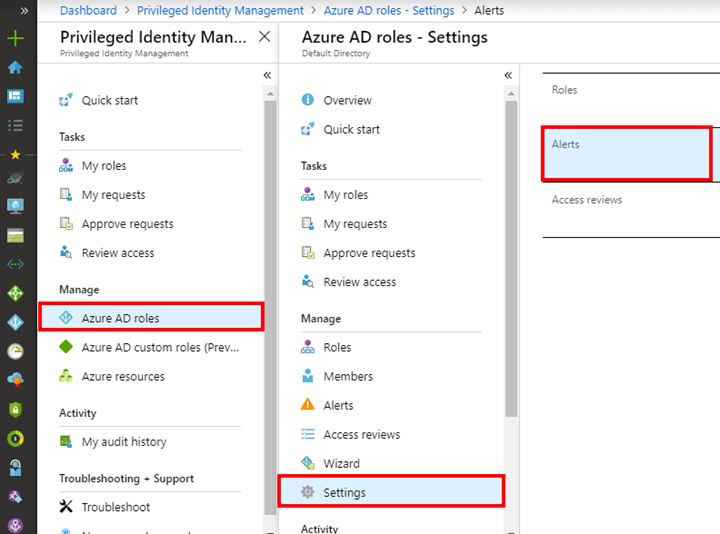Click the yellow Favorites star icon
Image resolution: width=720 pixels, height=534 pixels.
pyautogui.click(x=15, y=155)
